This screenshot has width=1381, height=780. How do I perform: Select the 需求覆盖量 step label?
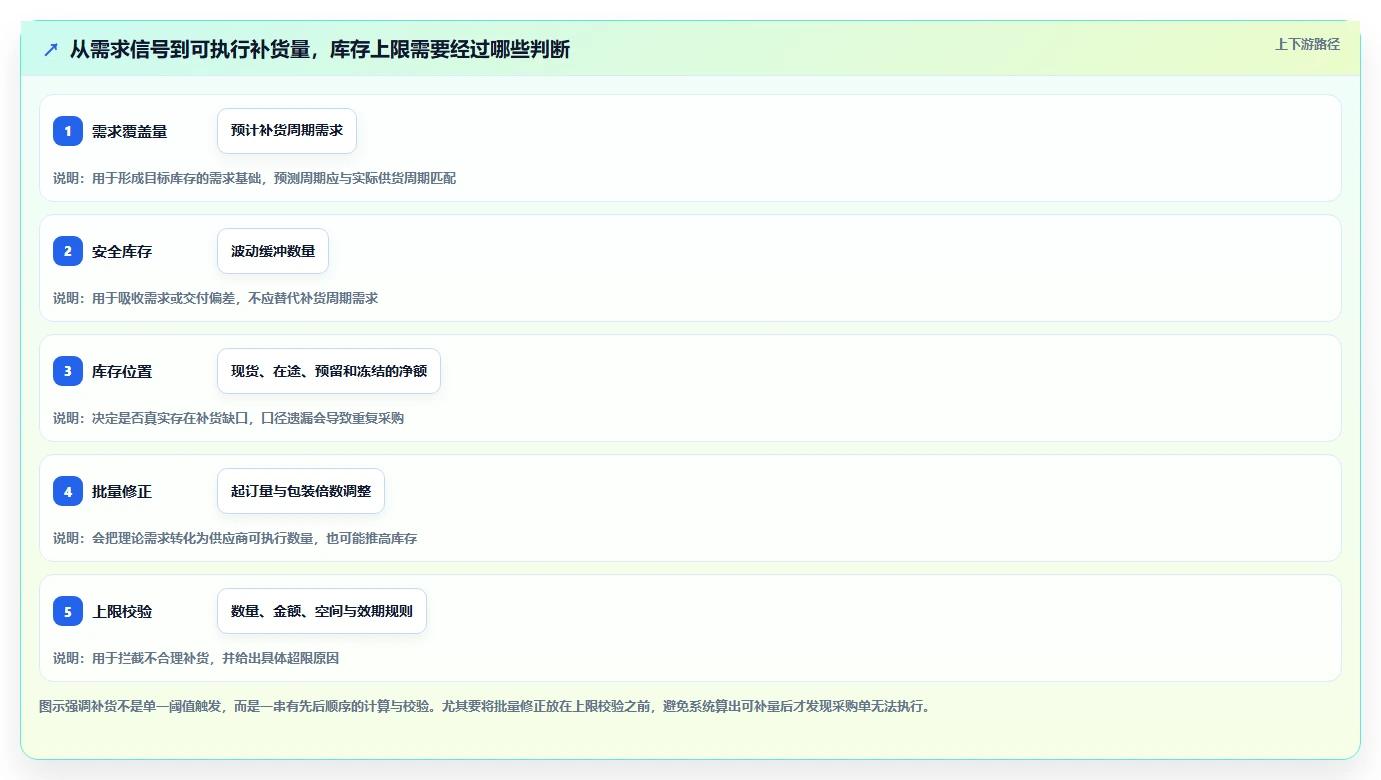(129, 131)
